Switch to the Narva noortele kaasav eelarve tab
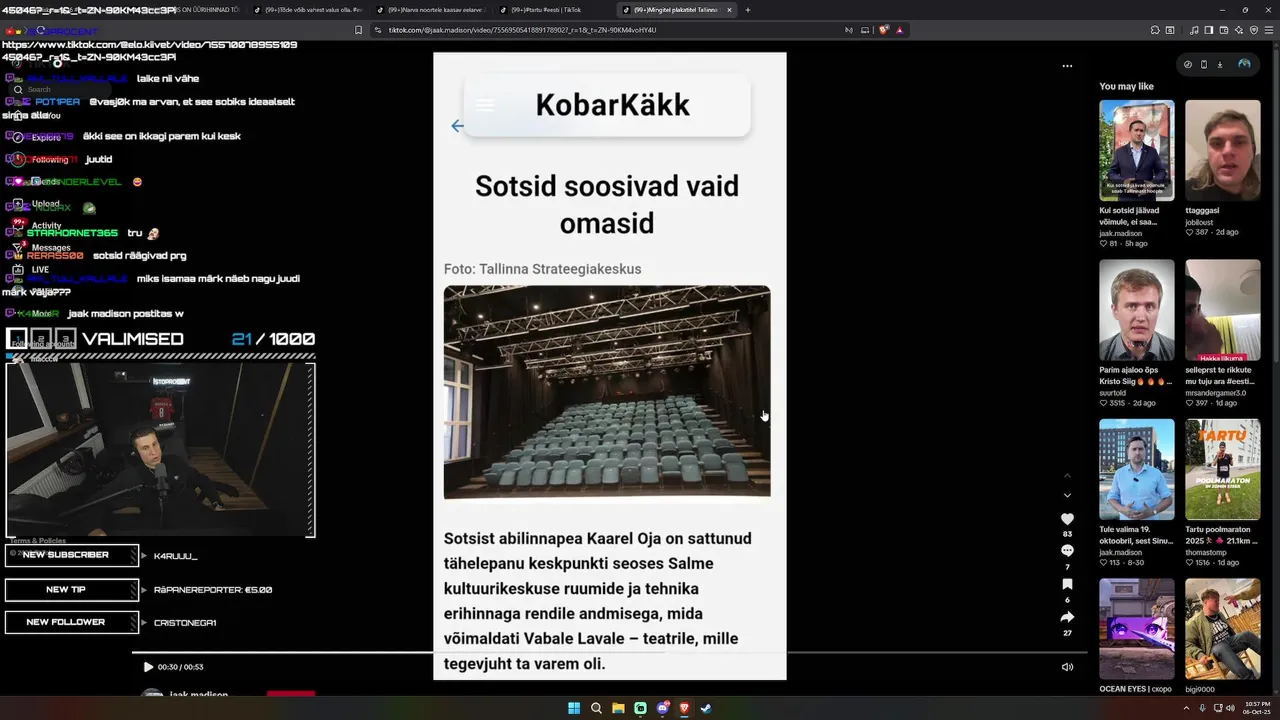Screen dimensions: 1280x720 click(432, 10)
